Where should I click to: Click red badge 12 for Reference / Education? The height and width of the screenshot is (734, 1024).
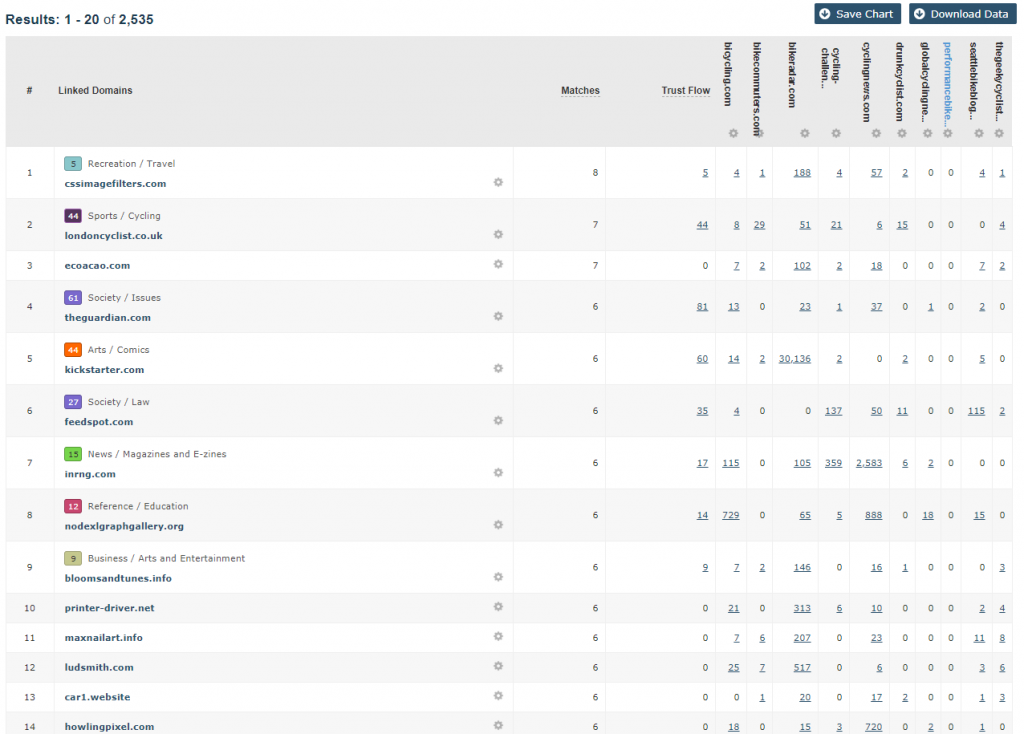coord(73,507)
